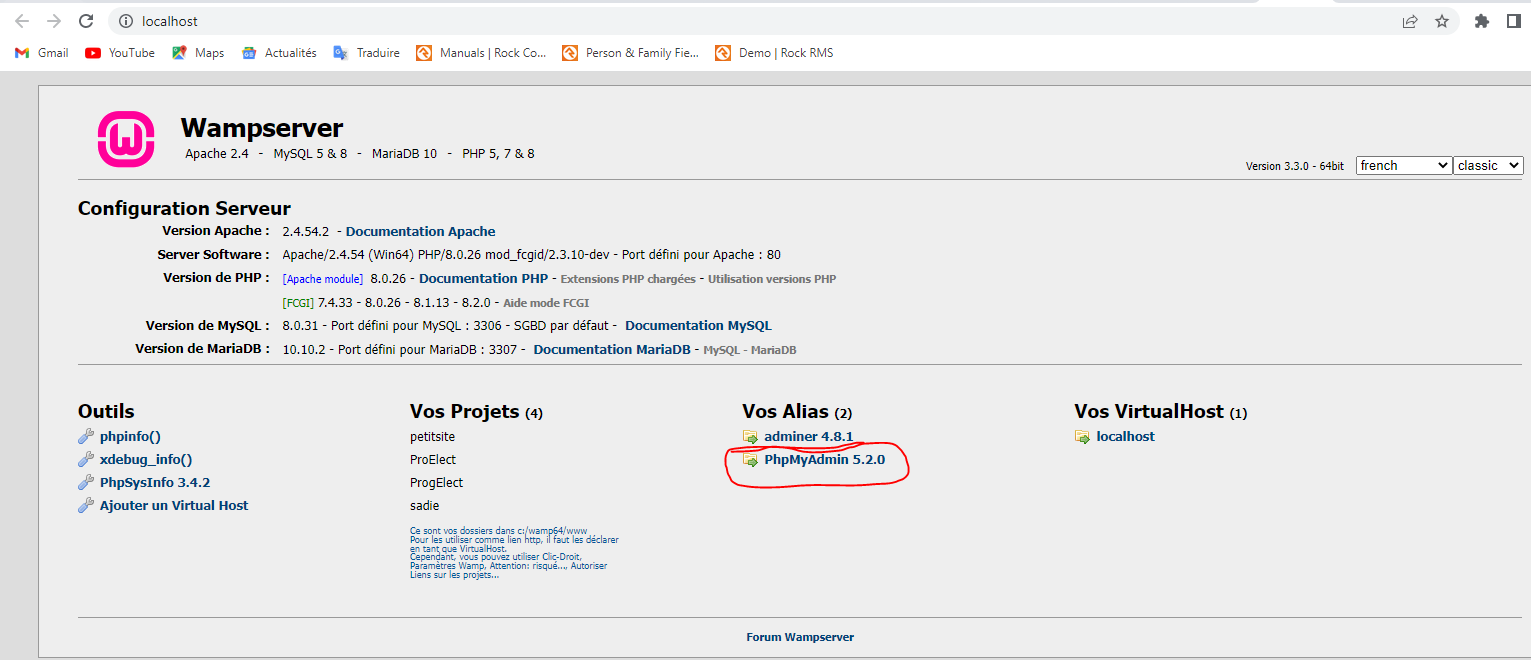Open the Maps bookmark
This screenshot has height=660, width=1531.
(x=198, y=53)
